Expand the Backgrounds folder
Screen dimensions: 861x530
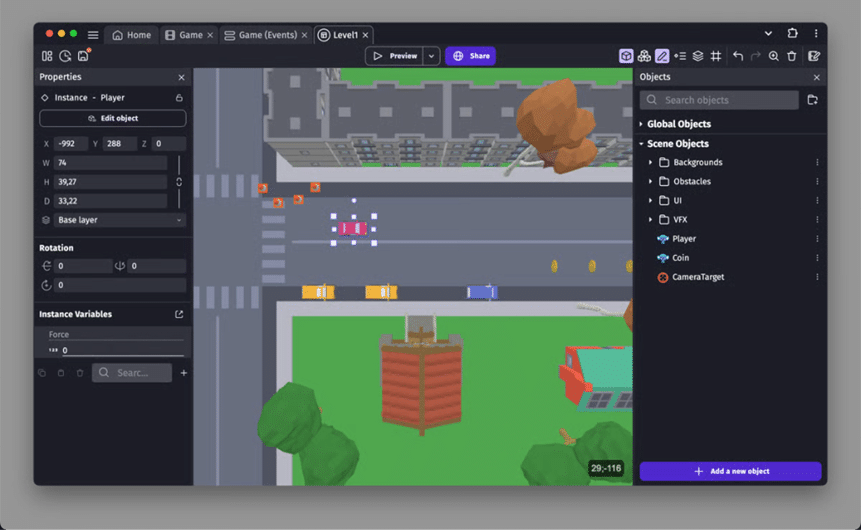click(651, 163)
